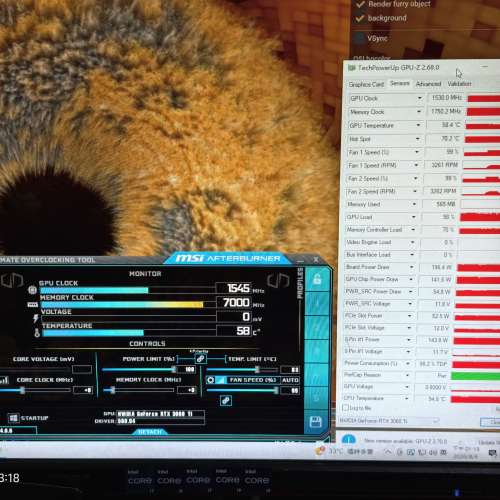Click the left MSI dragon logo in Afterburner
Screen dimensions: 500x500
[x=12, y=281]
